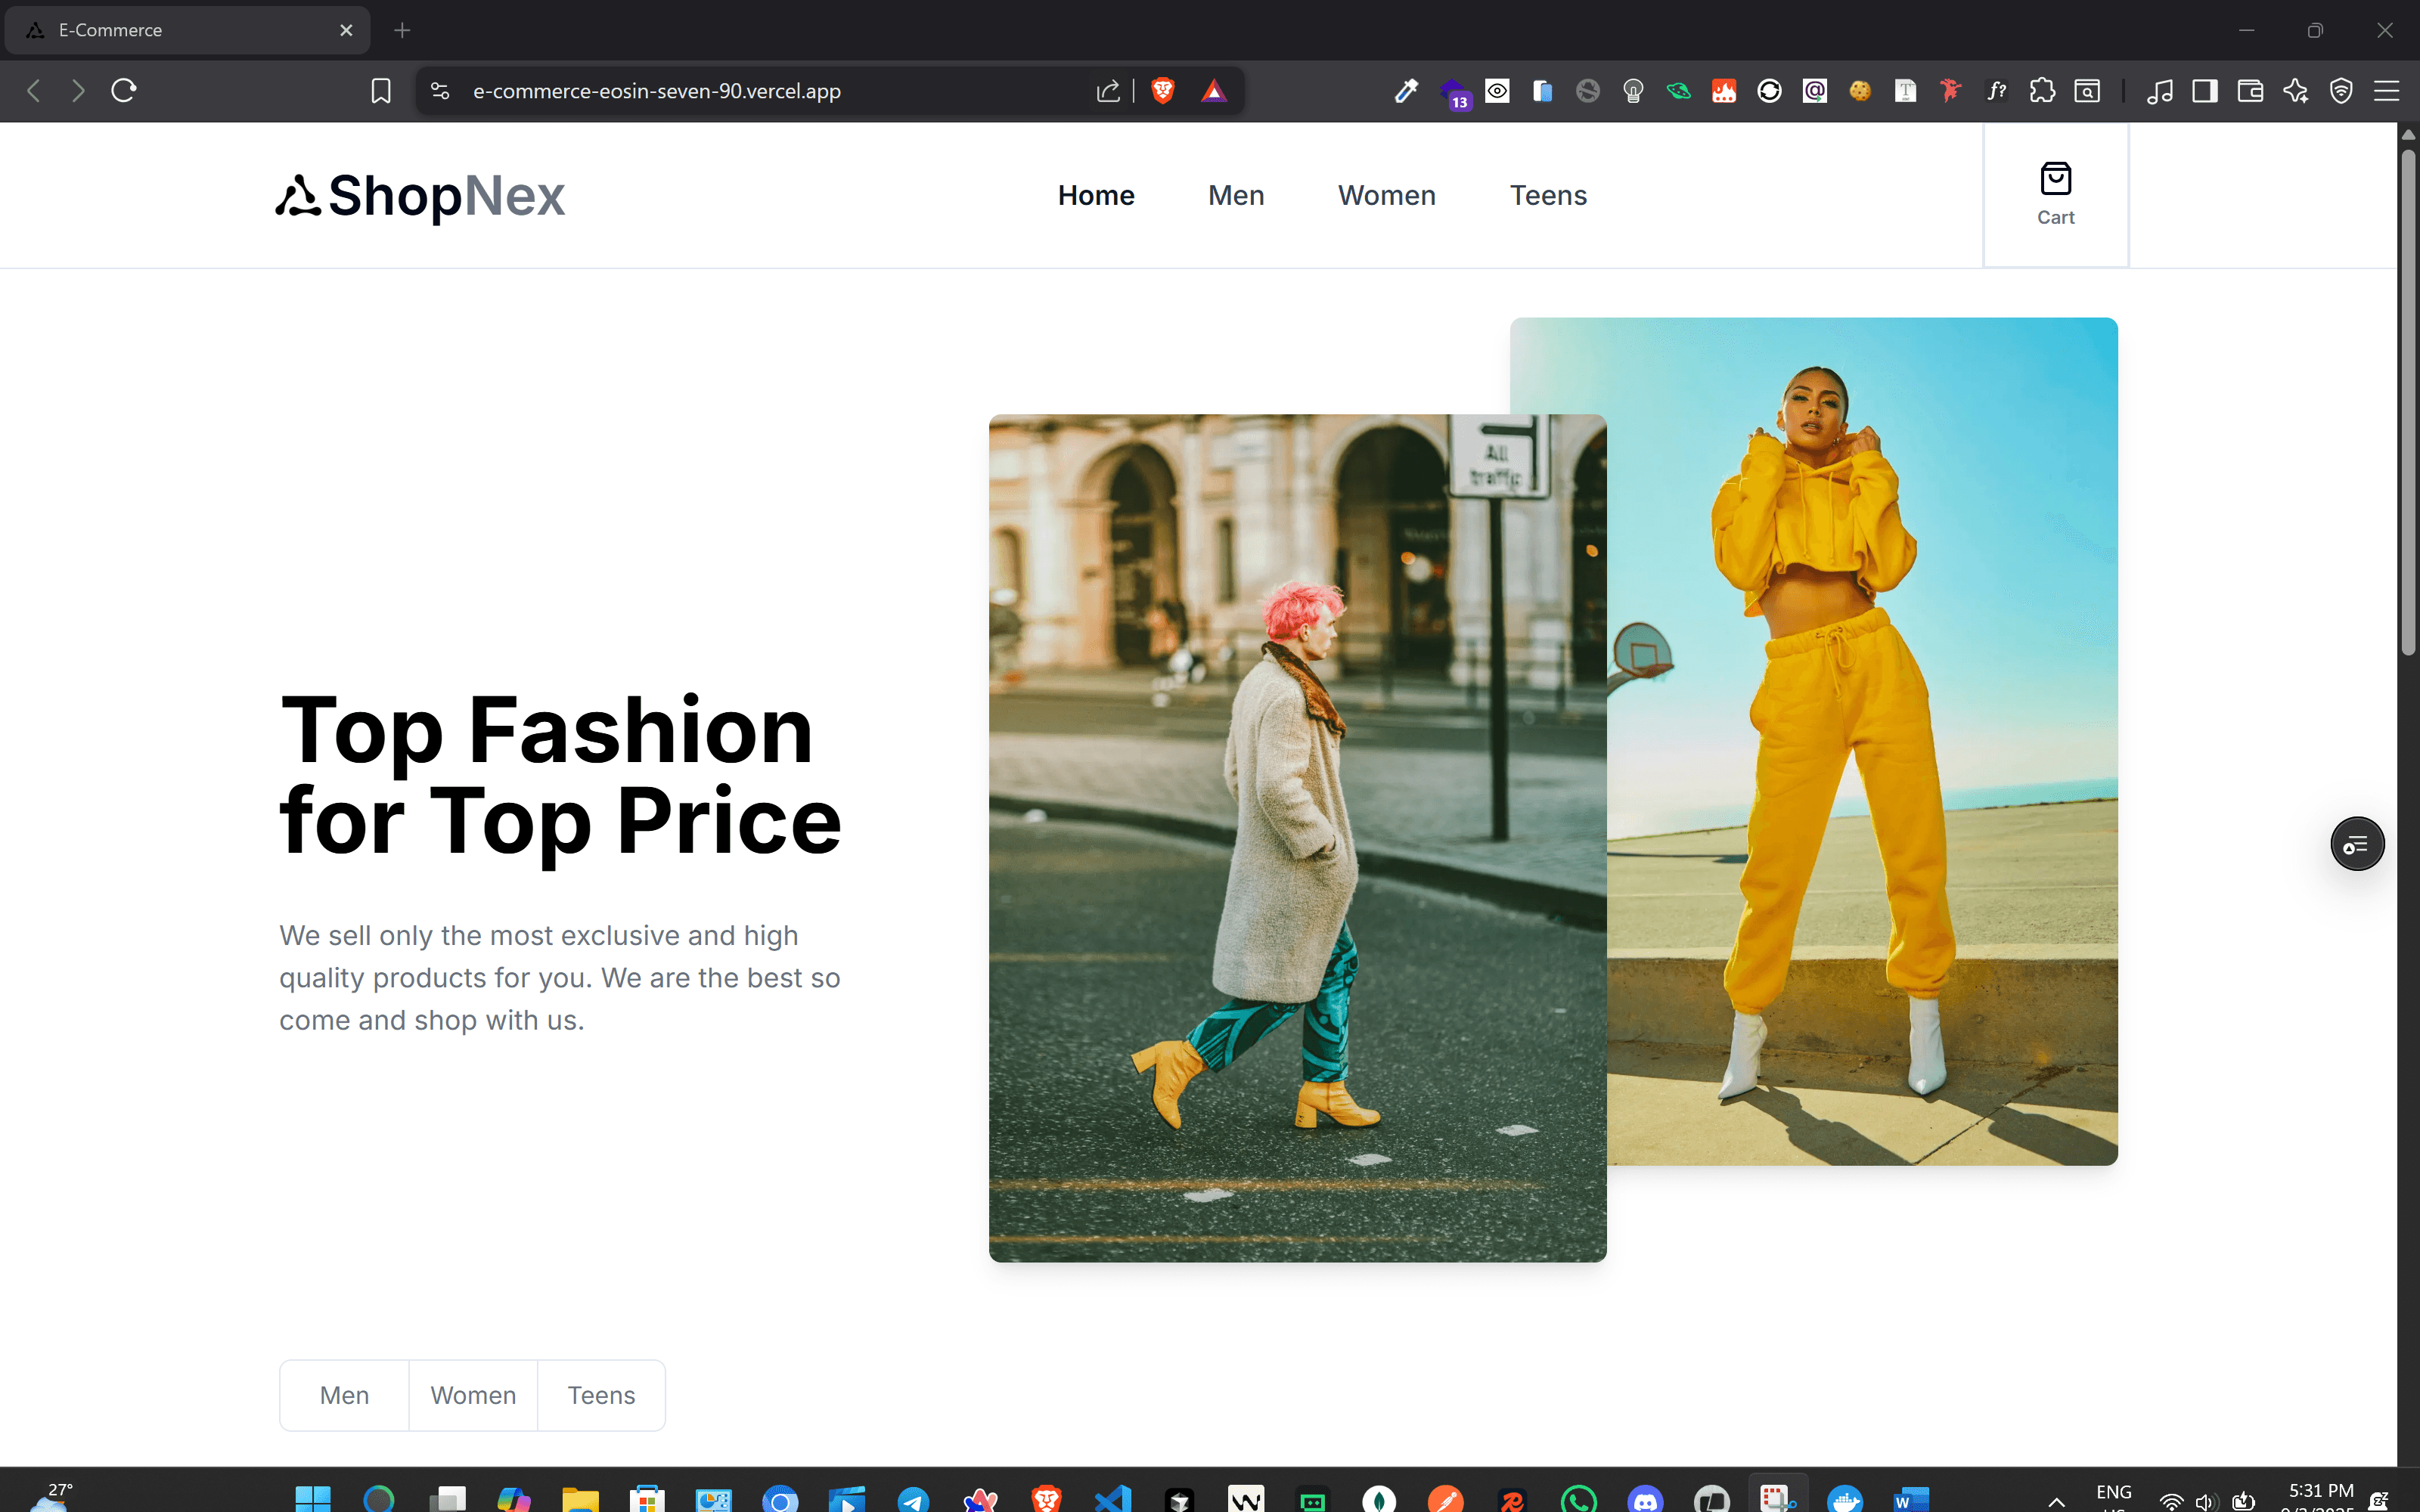Image resolution: width=2420 pixels, height=1512 pixels.
Task: Open site settings icon in address bar
Action: tap(440, 91)
